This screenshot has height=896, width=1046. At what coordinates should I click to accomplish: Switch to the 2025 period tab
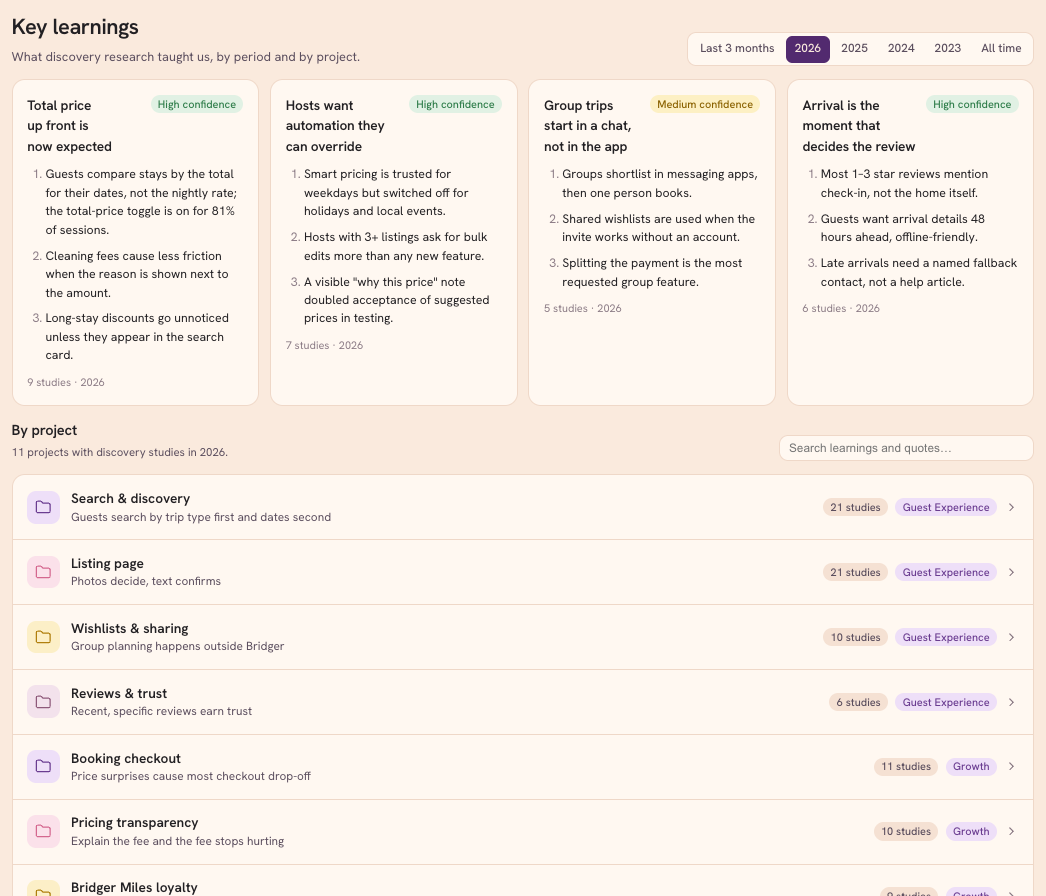(855, 49)
